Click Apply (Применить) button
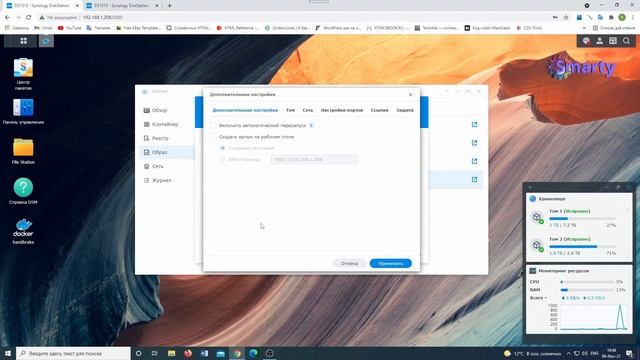Viewport: 640px width, 360px height. pos(391,263)
